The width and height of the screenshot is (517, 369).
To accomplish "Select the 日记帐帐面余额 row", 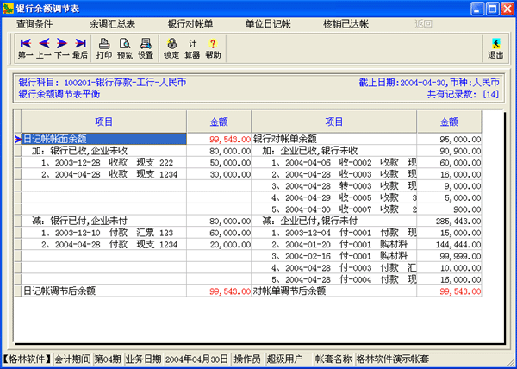I will 104,139.
